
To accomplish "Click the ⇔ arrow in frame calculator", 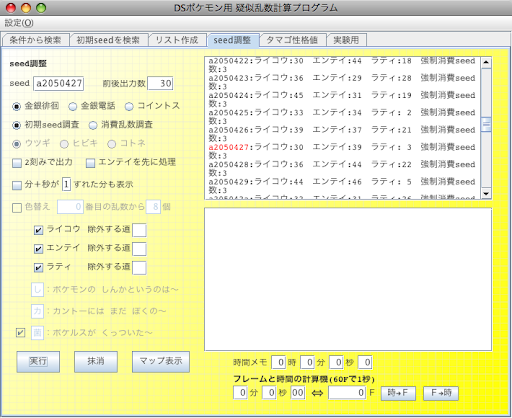I will tap(317, 393).
